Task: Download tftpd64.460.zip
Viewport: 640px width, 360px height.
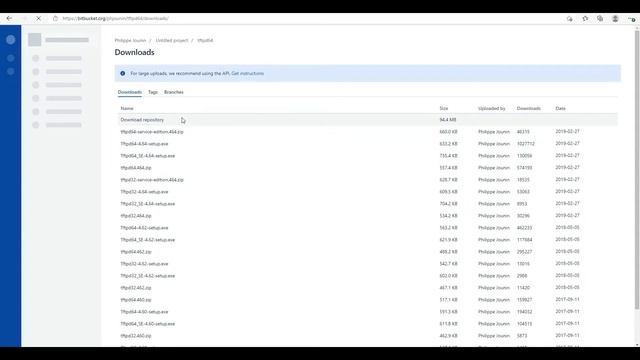Action: coord(136,300)
